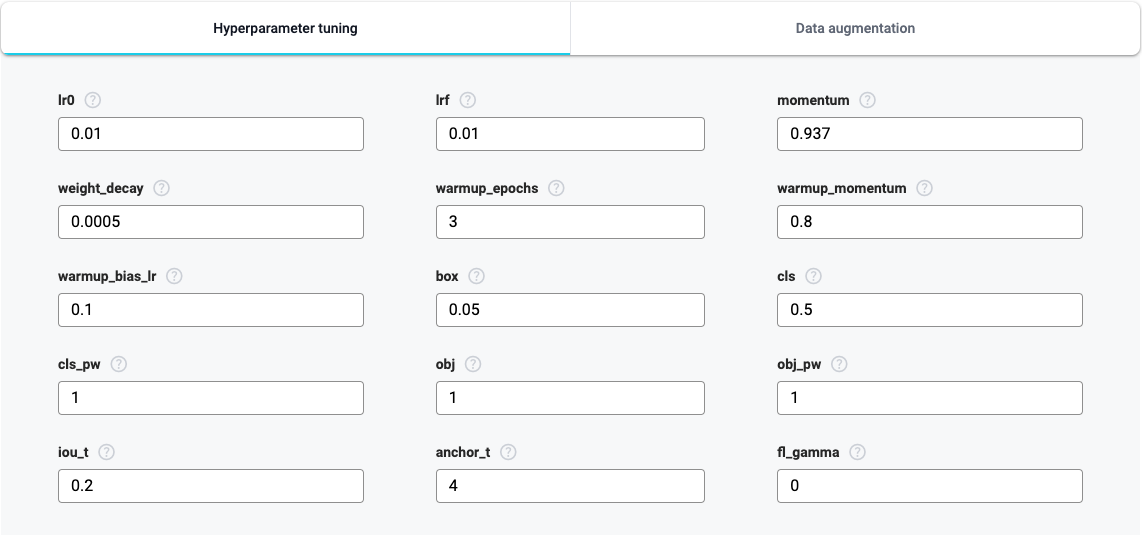Select the fl_gamma input box

point(929,486)
